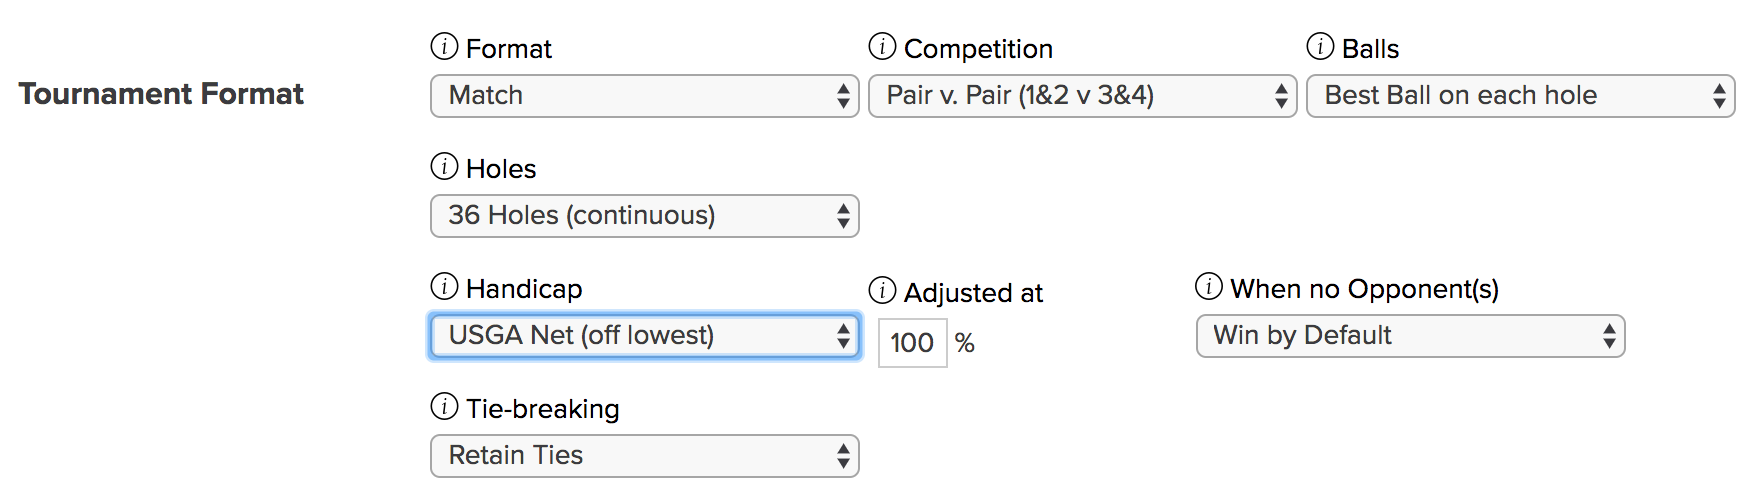Click the info icon beside Tie-breaking
The height and width of the screenshot is (500, 1760).
pos(444,406)
